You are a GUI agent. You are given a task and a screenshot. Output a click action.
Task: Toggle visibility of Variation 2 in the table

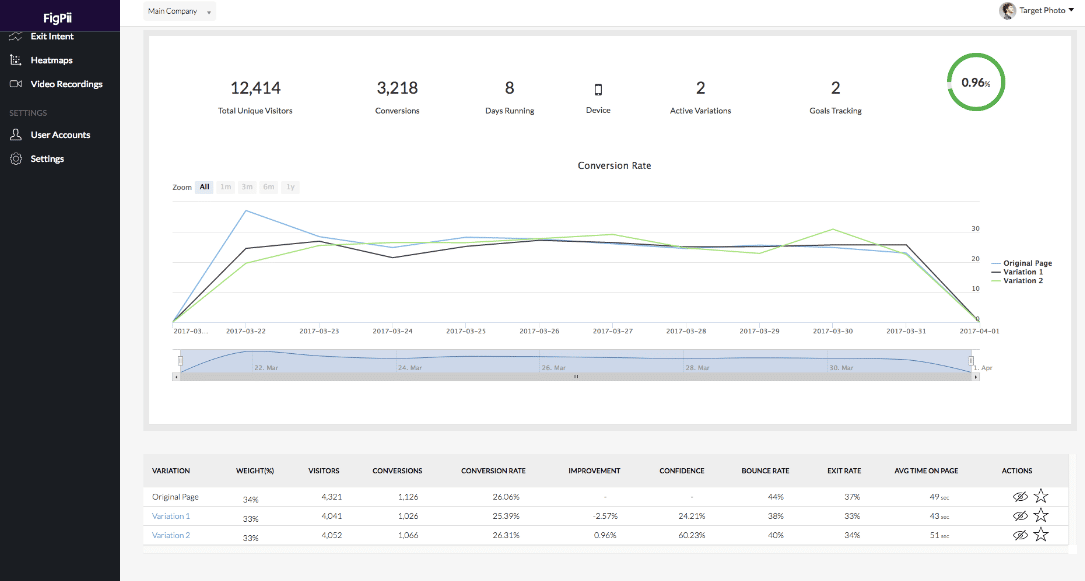(x=1020, y=534)
